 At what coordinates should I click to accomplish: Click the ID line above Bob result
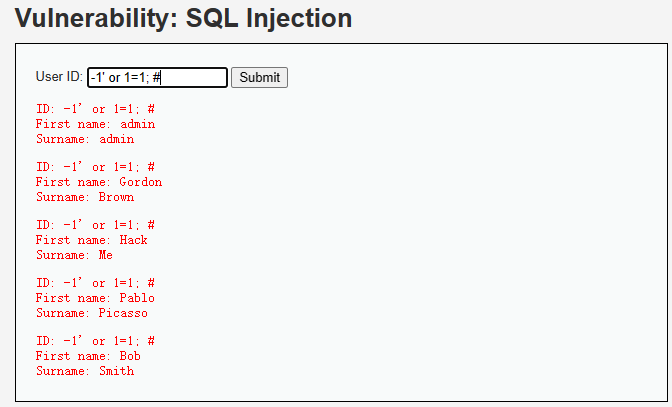(95, 341)
